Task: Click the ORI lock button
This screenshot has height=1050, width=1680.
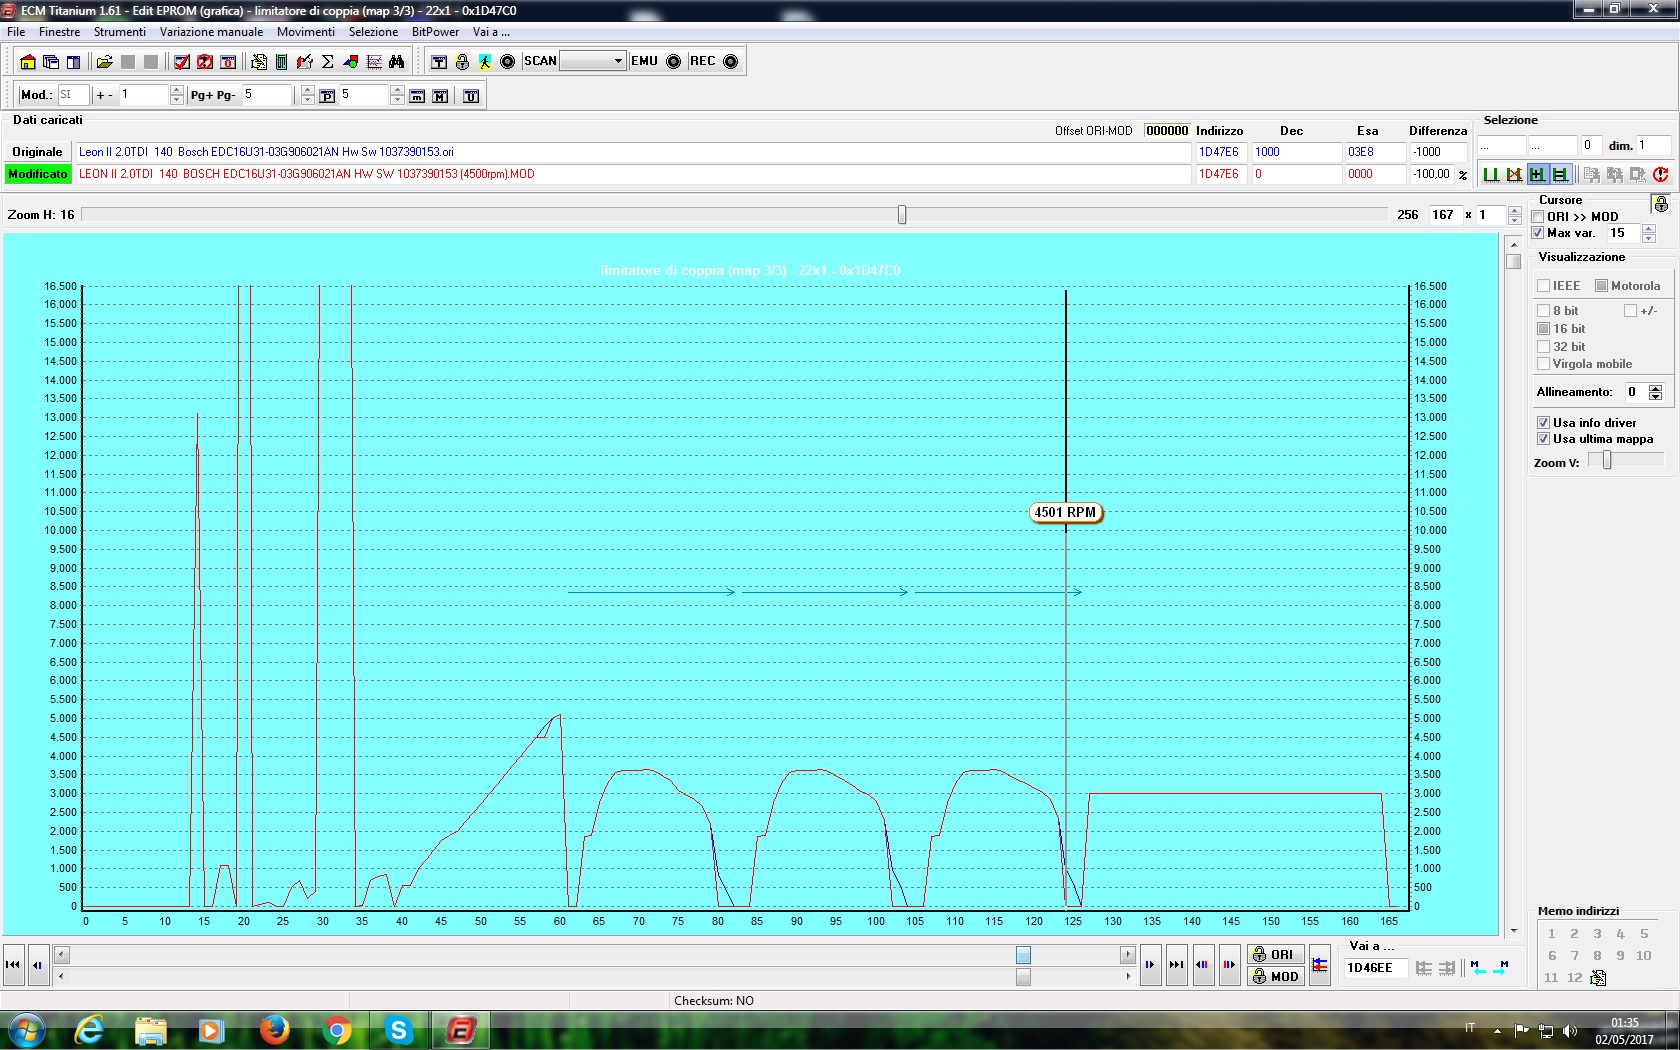Action: pos(1274,955)
